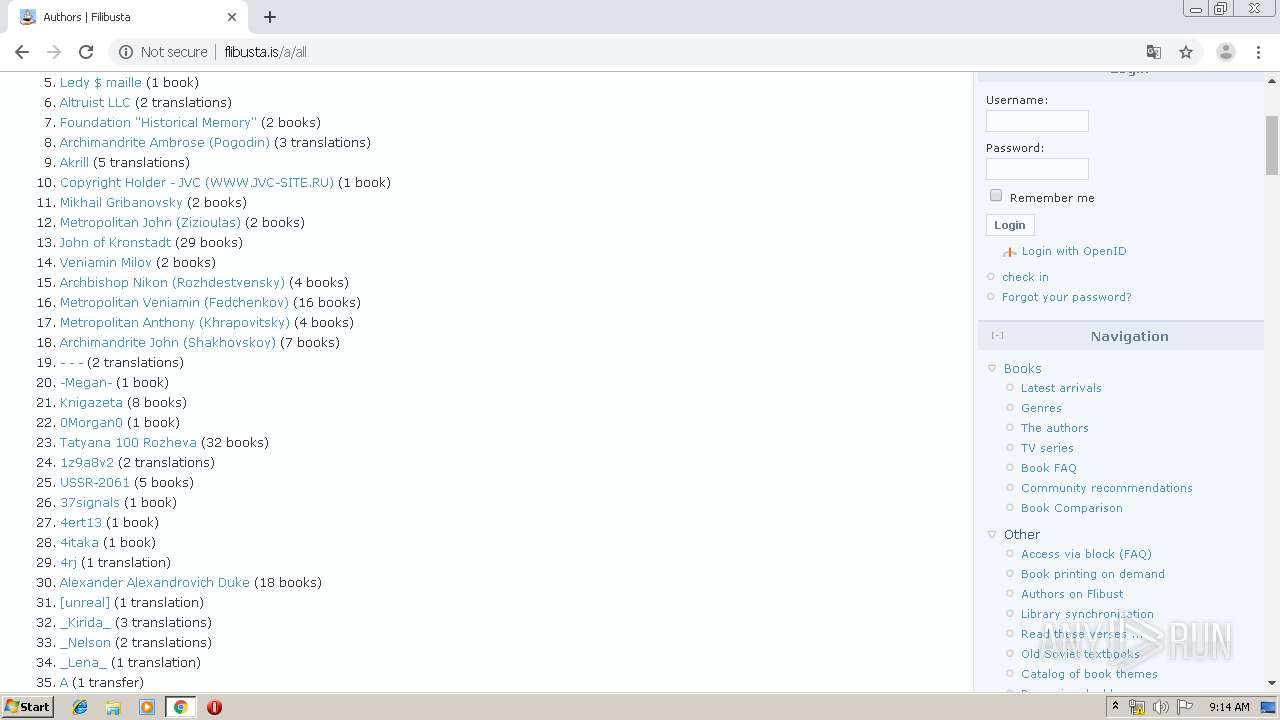Open Books navigation link
Screen dimensions: 1280x720
coord(1022,369)
